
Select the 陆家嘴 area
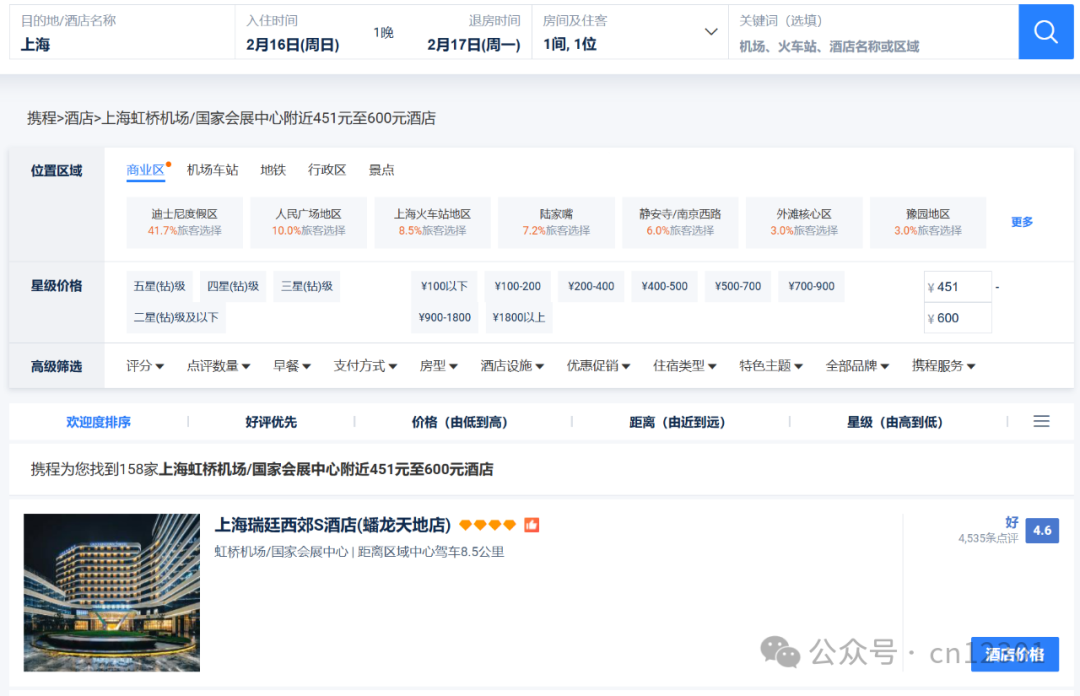point(556,222)
